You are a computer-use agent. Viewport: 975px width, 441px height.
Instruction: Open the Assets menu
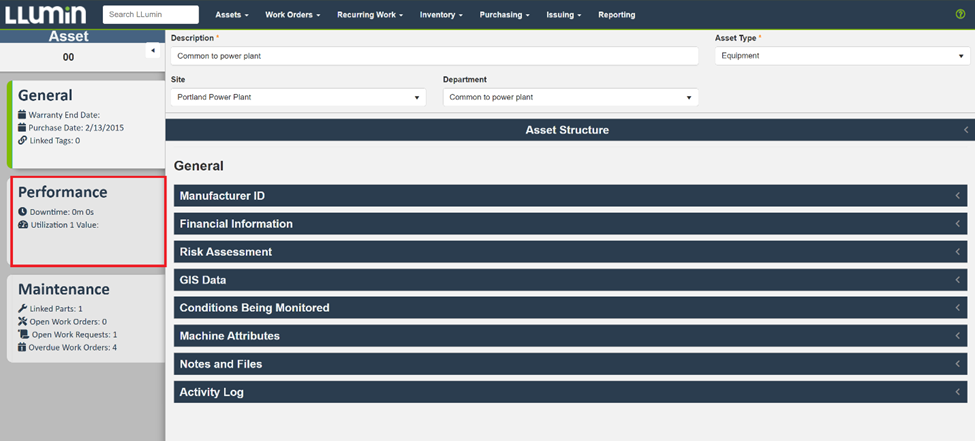tap(233, 15)
